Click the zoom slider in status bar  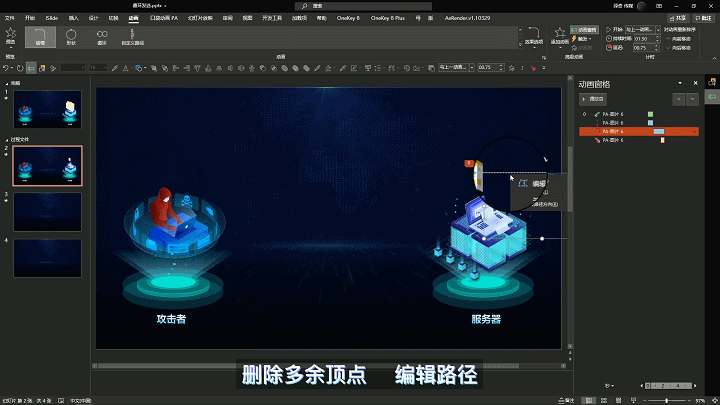coord(667,400)
